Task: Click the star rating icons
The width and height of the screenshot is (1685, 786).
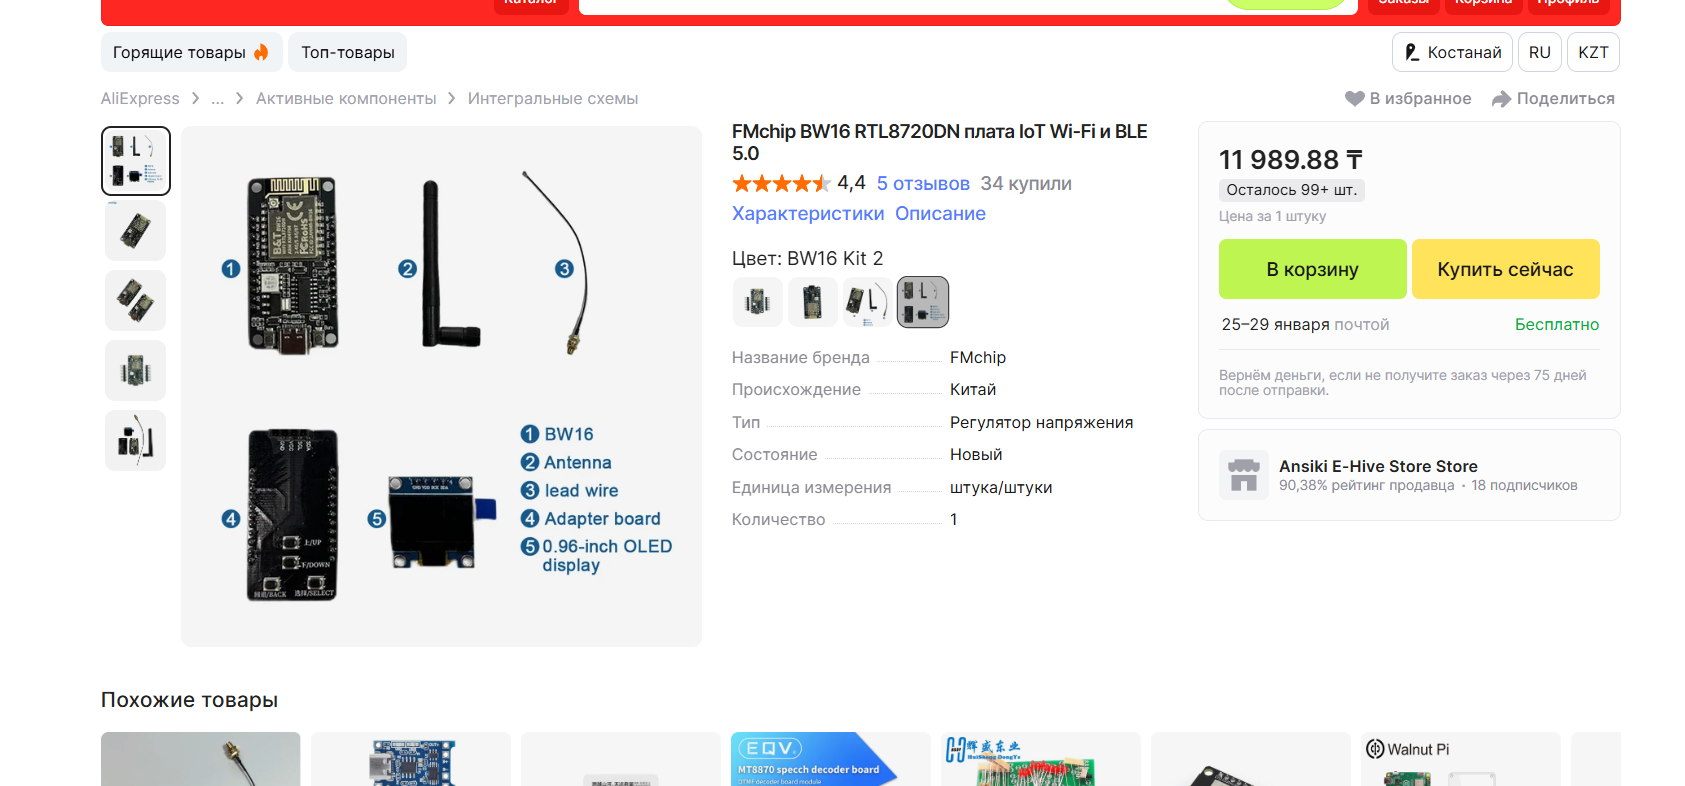Action: point(781,183)
